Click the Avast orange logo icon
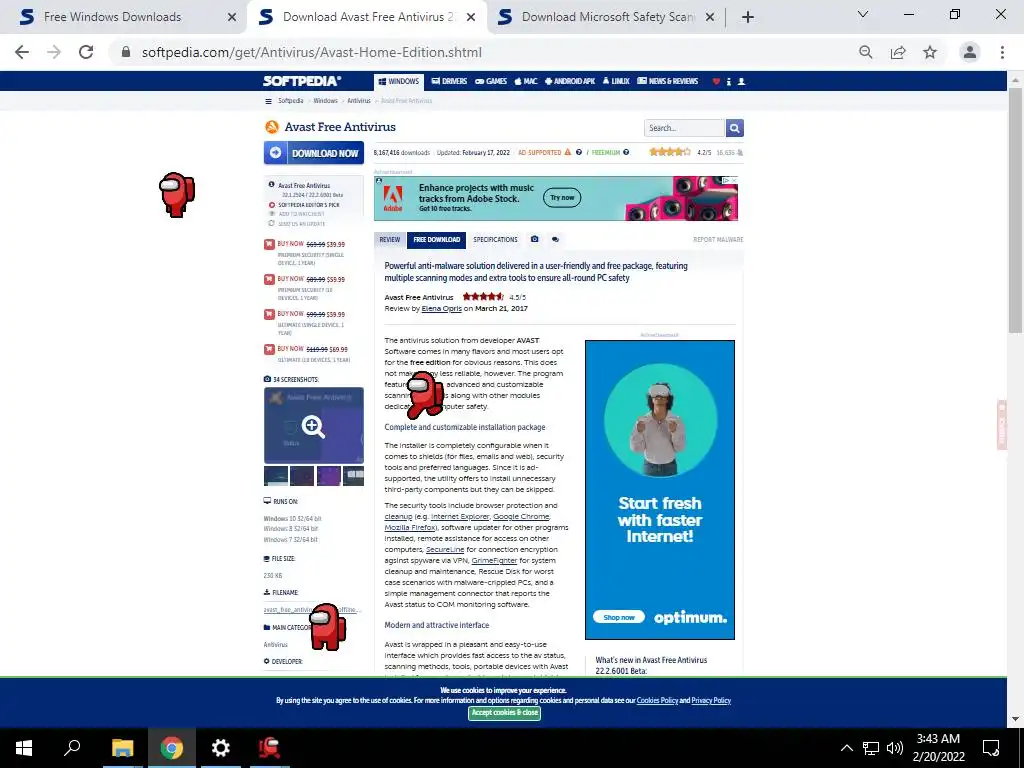This screenshot has height=768, width=1024. (x=272, y=127)
